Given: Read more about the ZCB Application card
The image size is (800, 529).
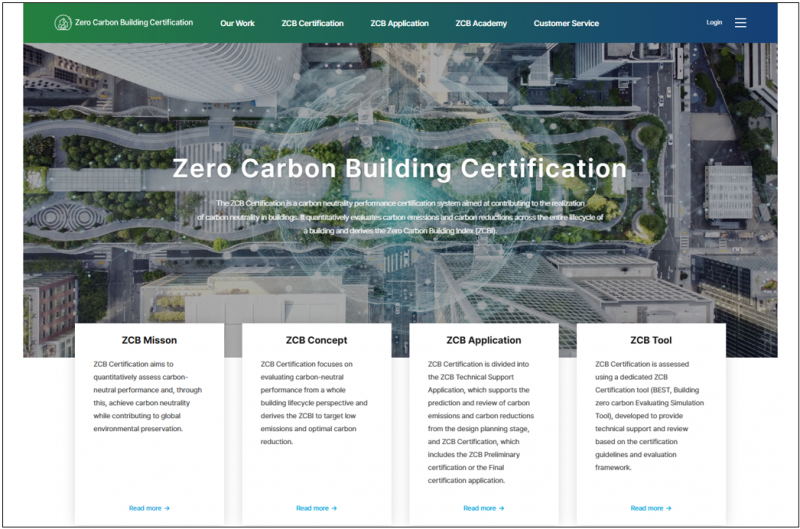Looking at the screenshot, I should [x=480, y=508].
